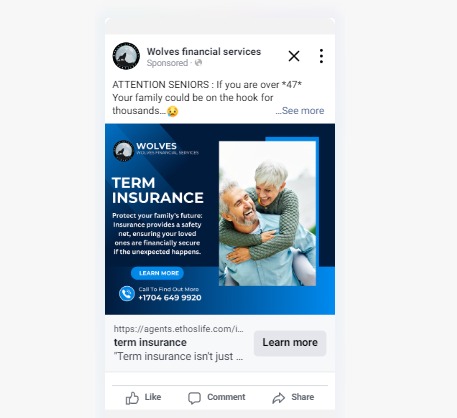Open the three-dot post options menu
Viewport: 457px width, 418px height.
pyautogui.click(x=321, y=56)
